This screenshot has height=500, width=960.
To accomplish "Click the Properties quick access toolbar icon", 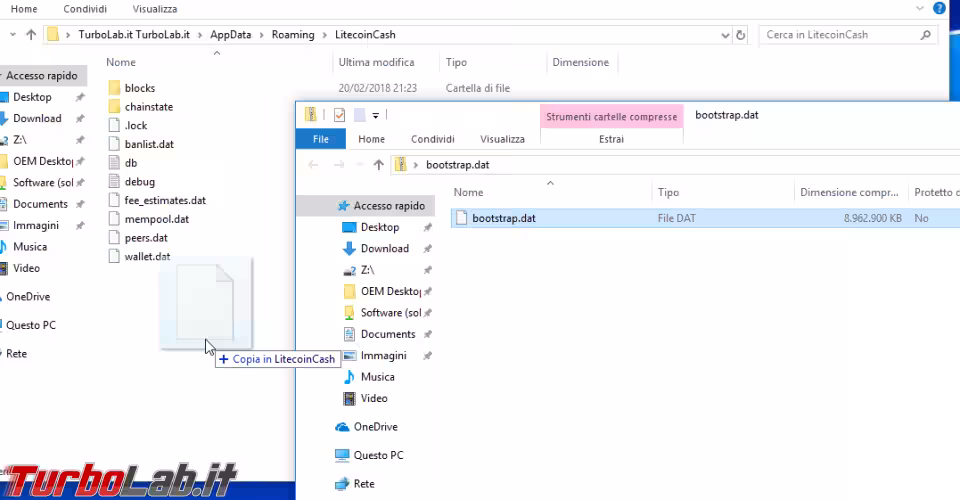I will click(x=339, y=115).
